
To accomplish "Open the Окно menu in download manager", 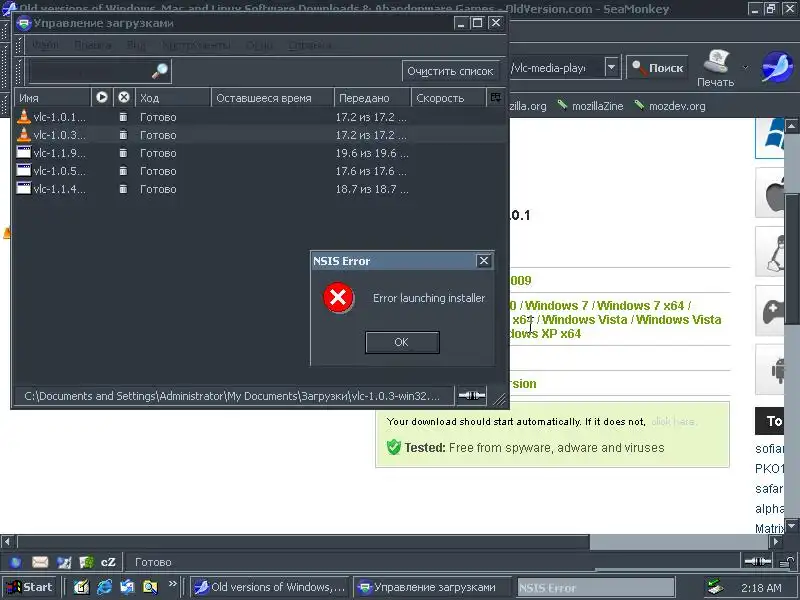I will tap(259, 45).
